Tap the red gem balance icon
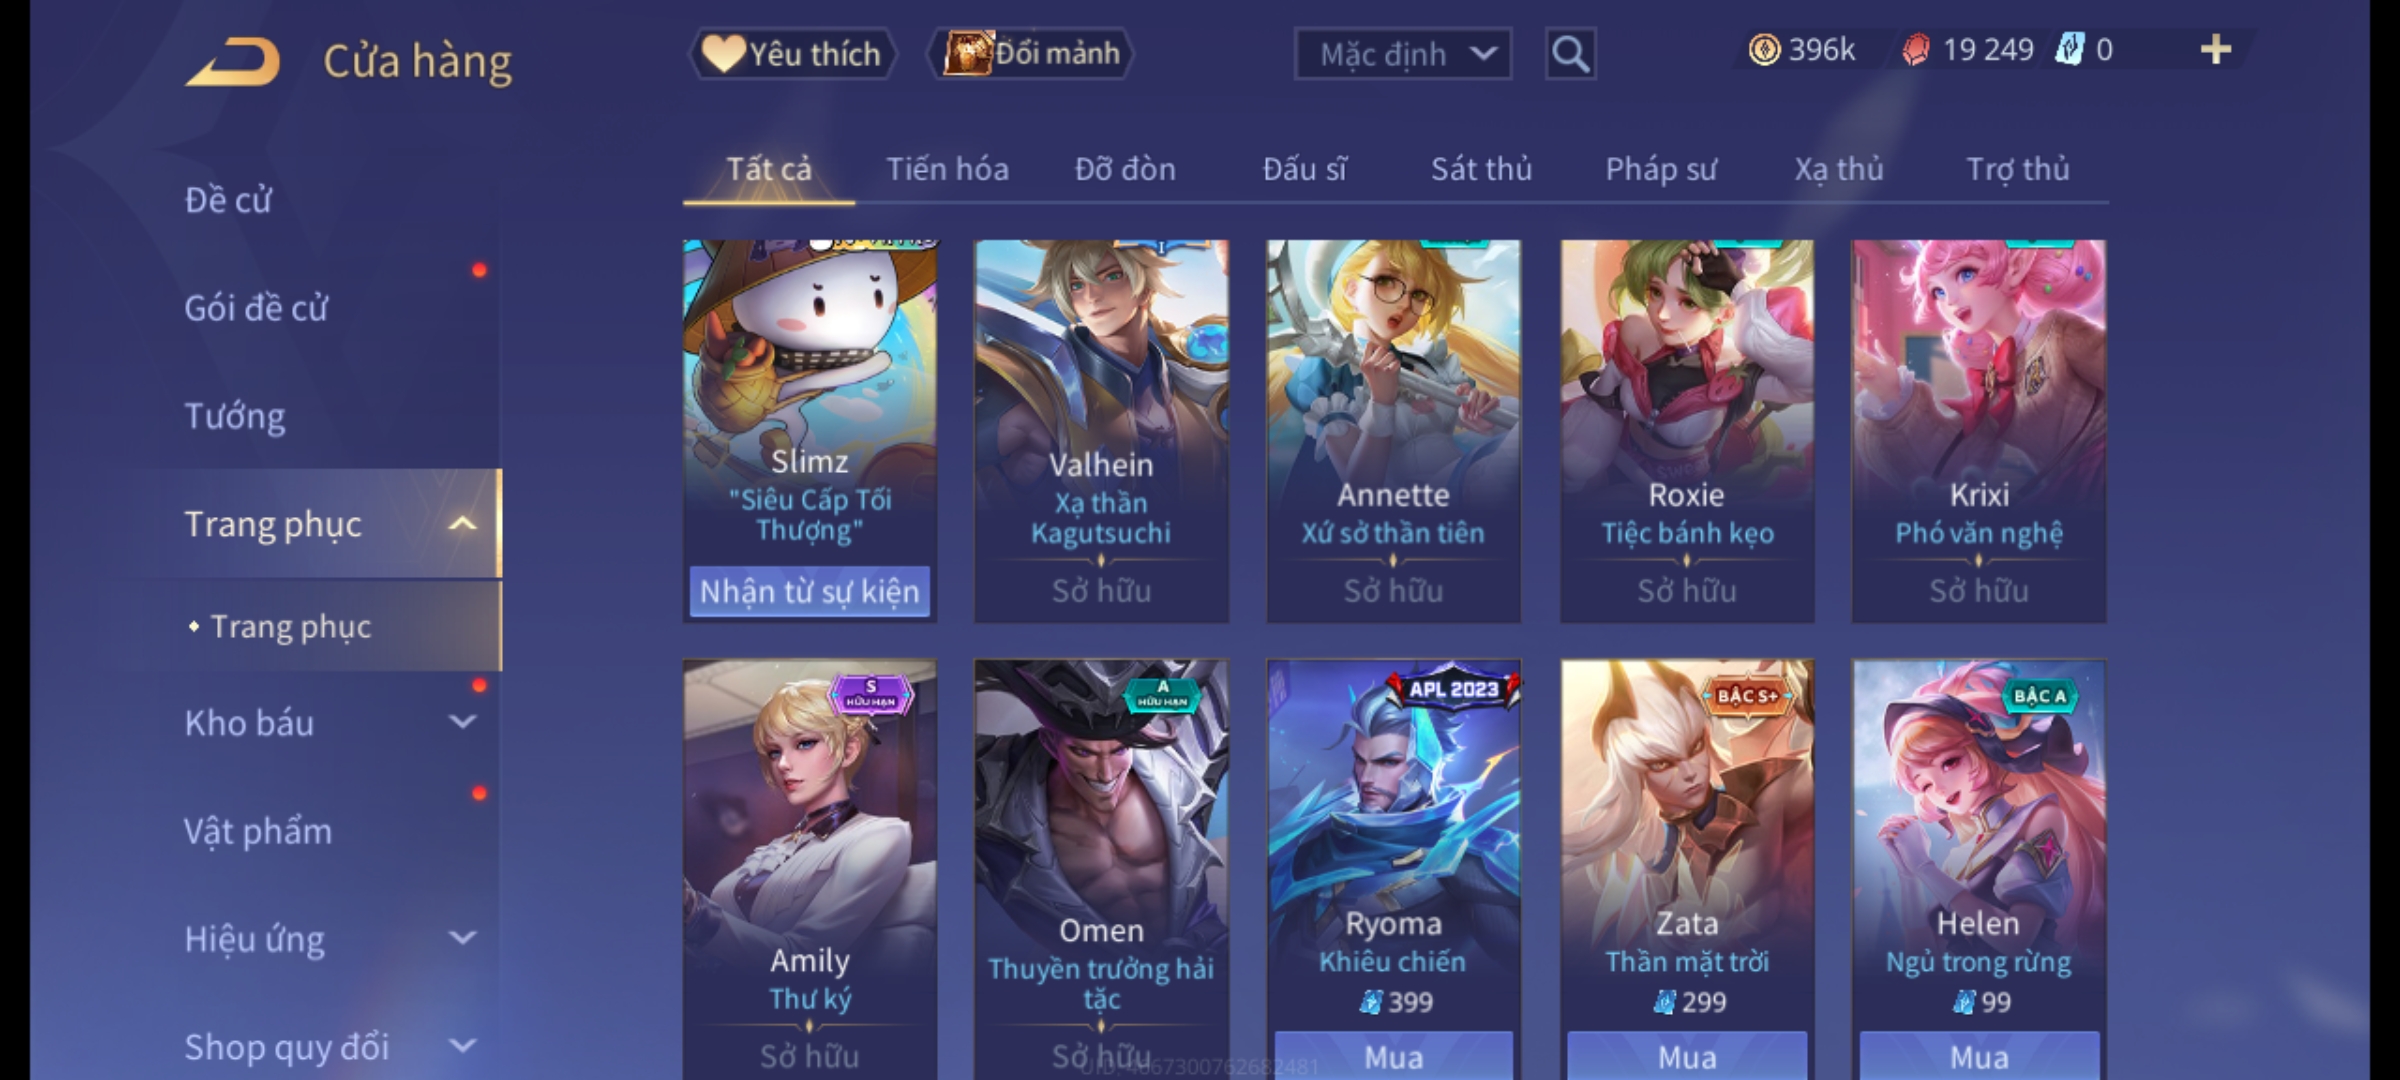Viewport: 2400px width, 1080px height. [x=1915, y=50]
